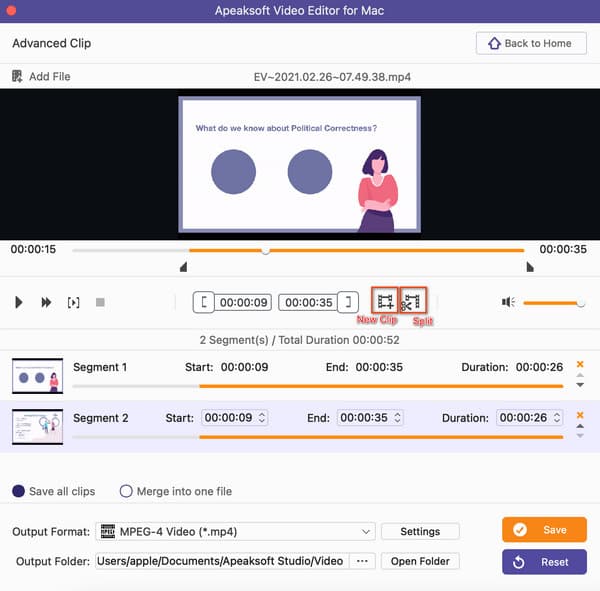
Task: Browse output folder with ellipsis button
Action: tap(362, 561)
